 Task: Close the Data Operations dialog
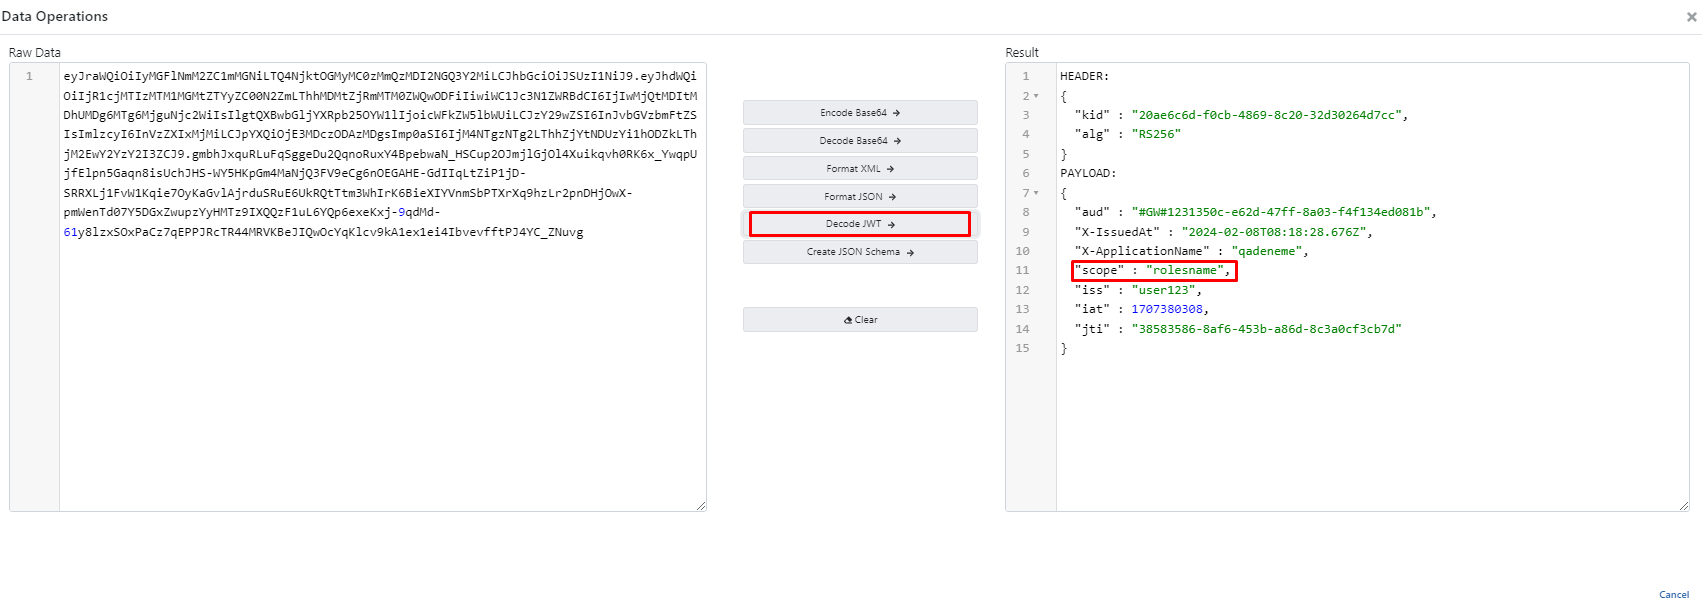[1691, 17]
